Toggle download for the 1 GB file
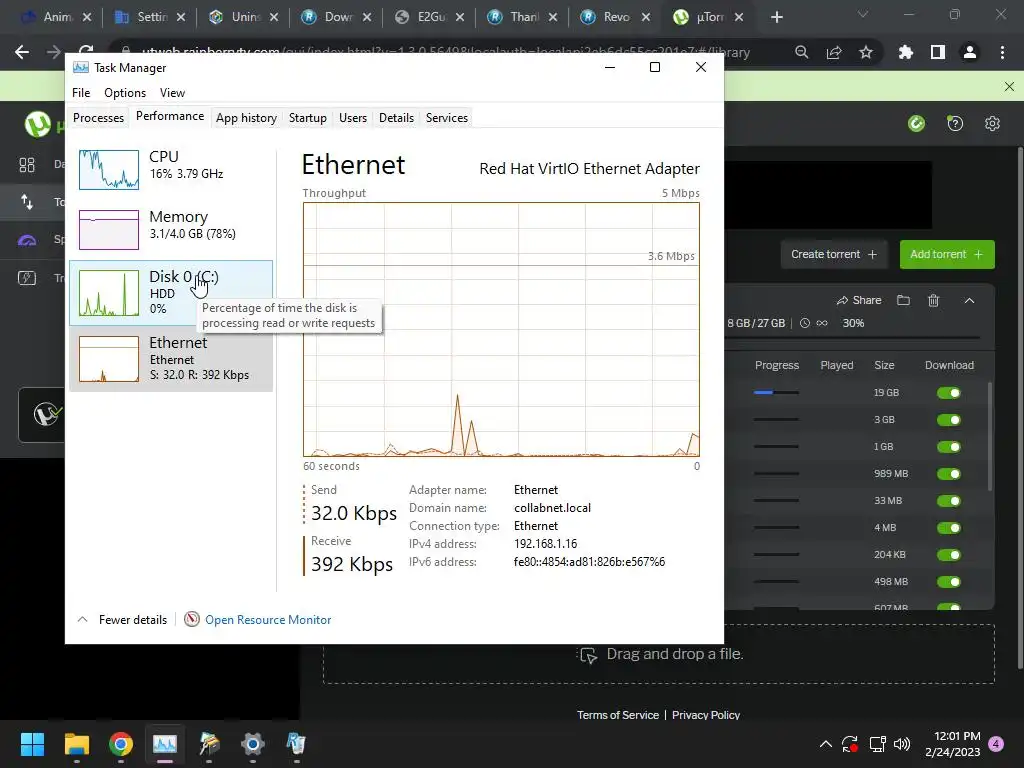Screen dimensions: 1024x768 tap(949, 447)
